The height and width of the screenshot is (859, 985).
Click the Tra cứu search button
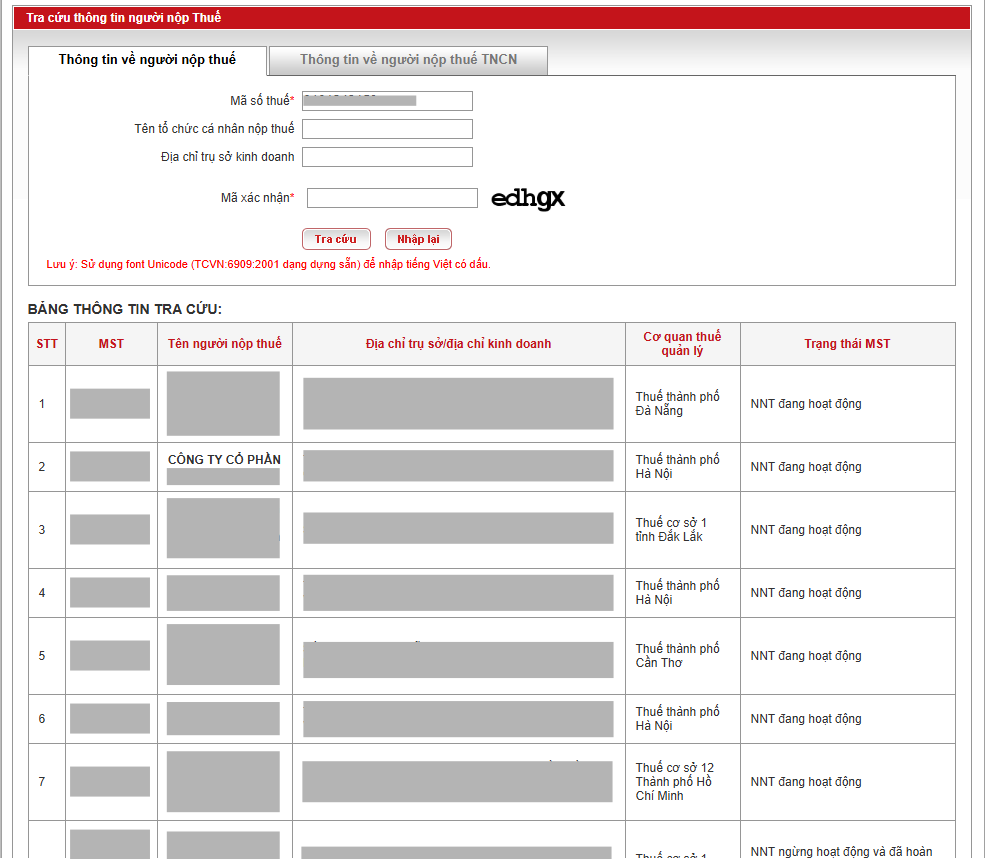tap(336, 239)
